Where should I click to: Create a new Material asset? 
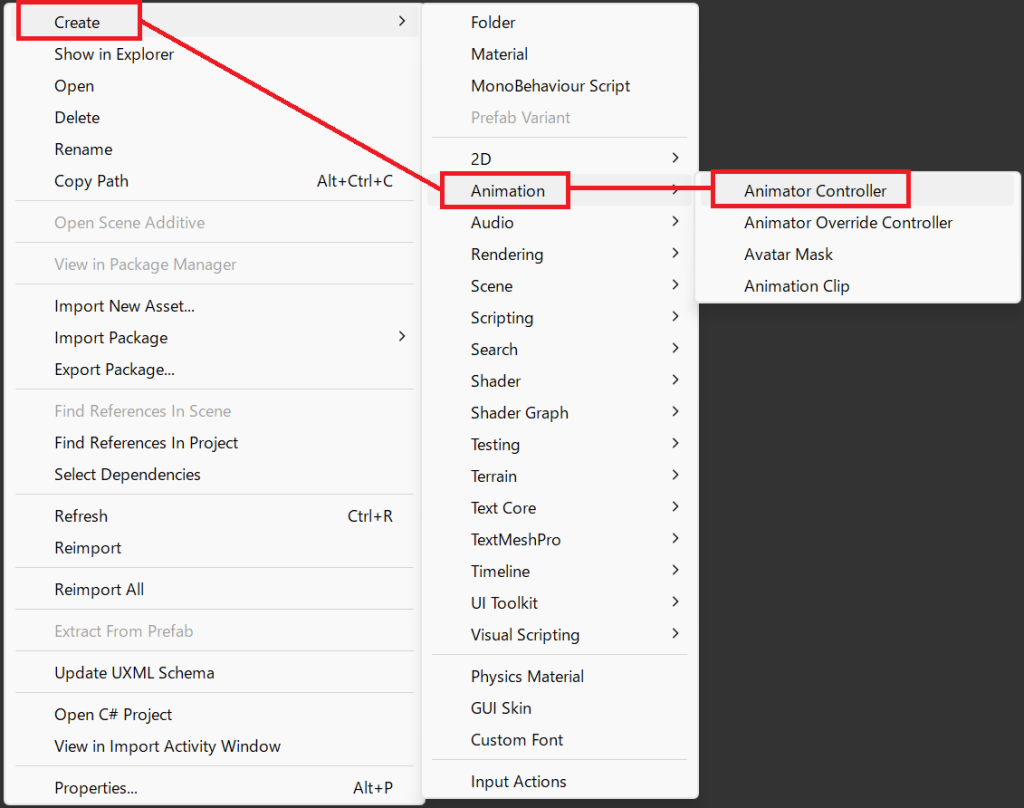tap(499, 54)
